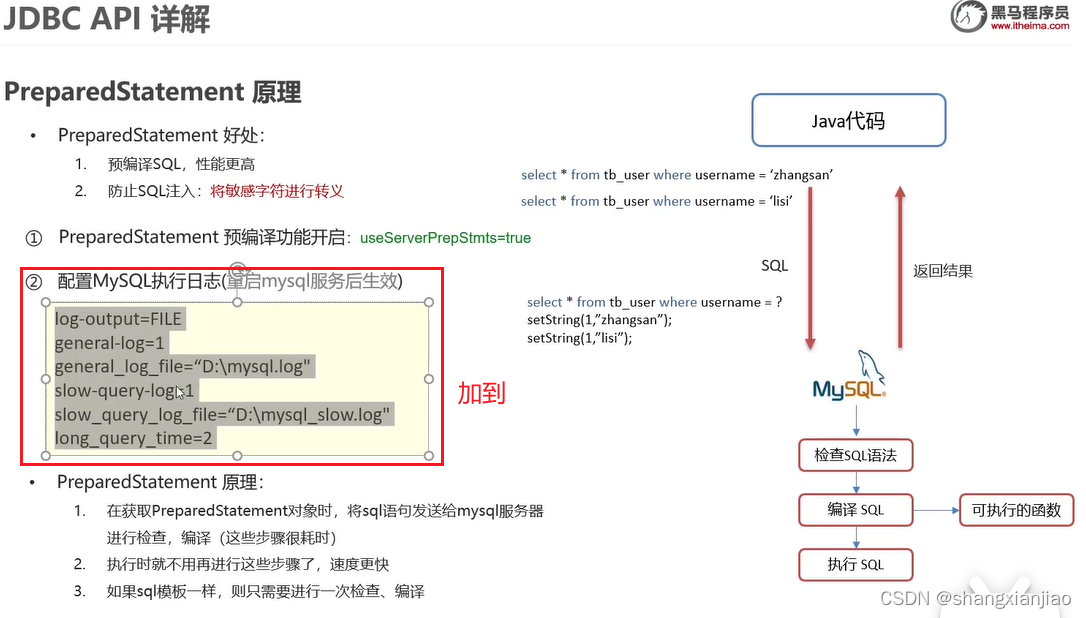Viewport: 1086px width, 618px height.
Task: Click the 执行 SQL flowchart box
Action: tap(855, 564)
